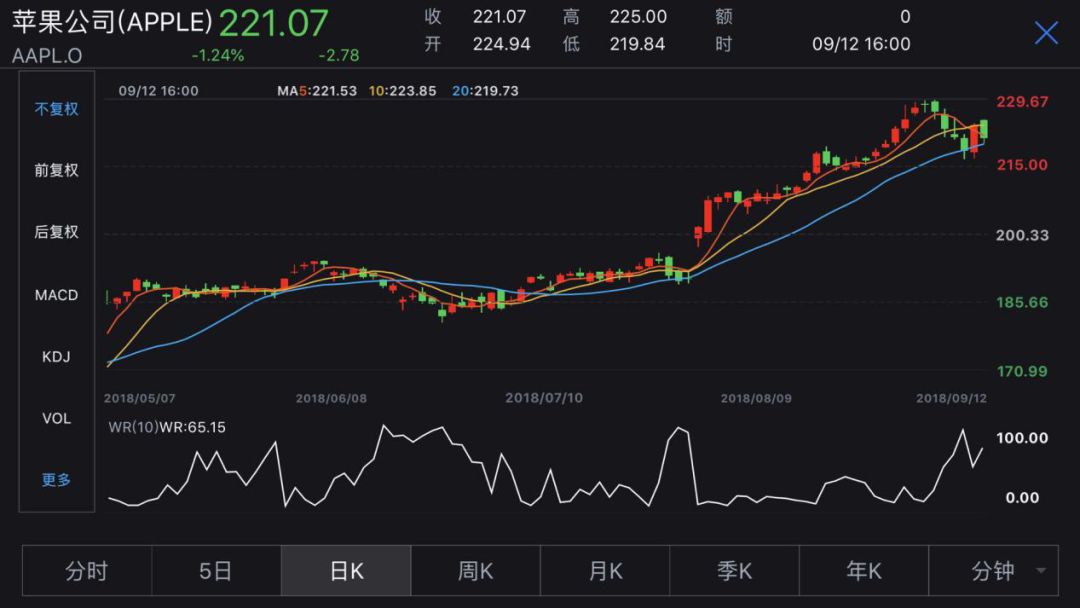This screenshot has width=1080, height=608.
Task: Click the 229.67 price axis label
Action: tap(1022, 102)
